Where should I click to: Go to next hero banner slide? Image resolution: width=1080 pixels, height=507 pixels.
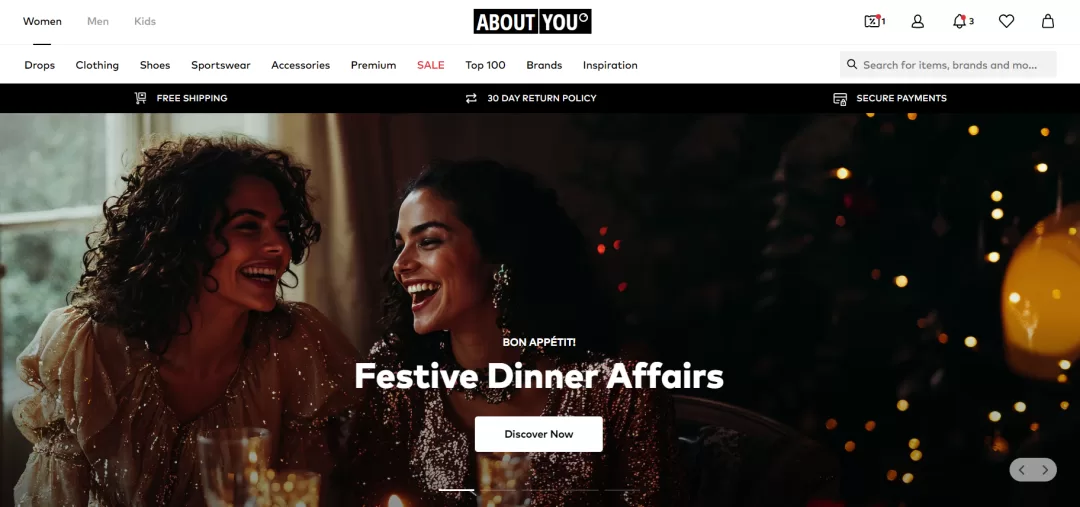[1045, 470]
